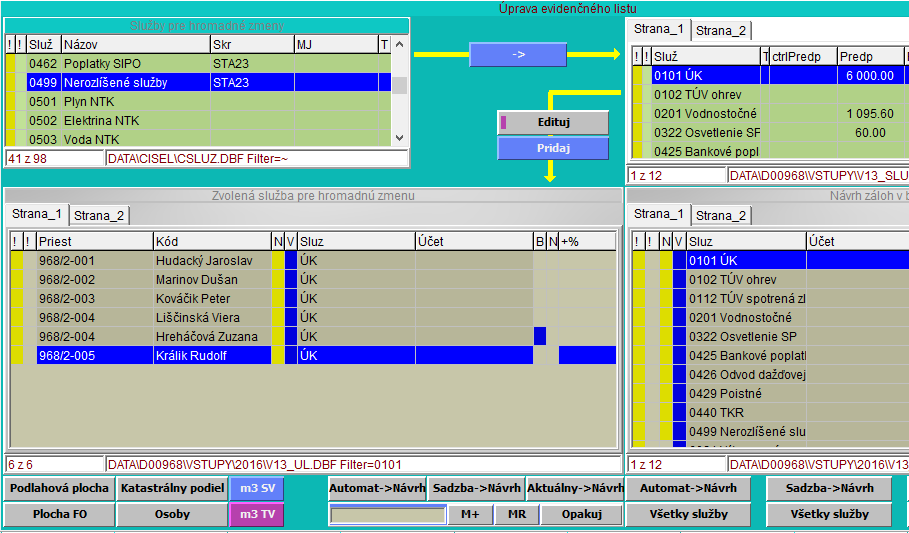Select row 0502 Elektrina NTK
The width and height of the screenshot is (909, 533).
point(198,121)
